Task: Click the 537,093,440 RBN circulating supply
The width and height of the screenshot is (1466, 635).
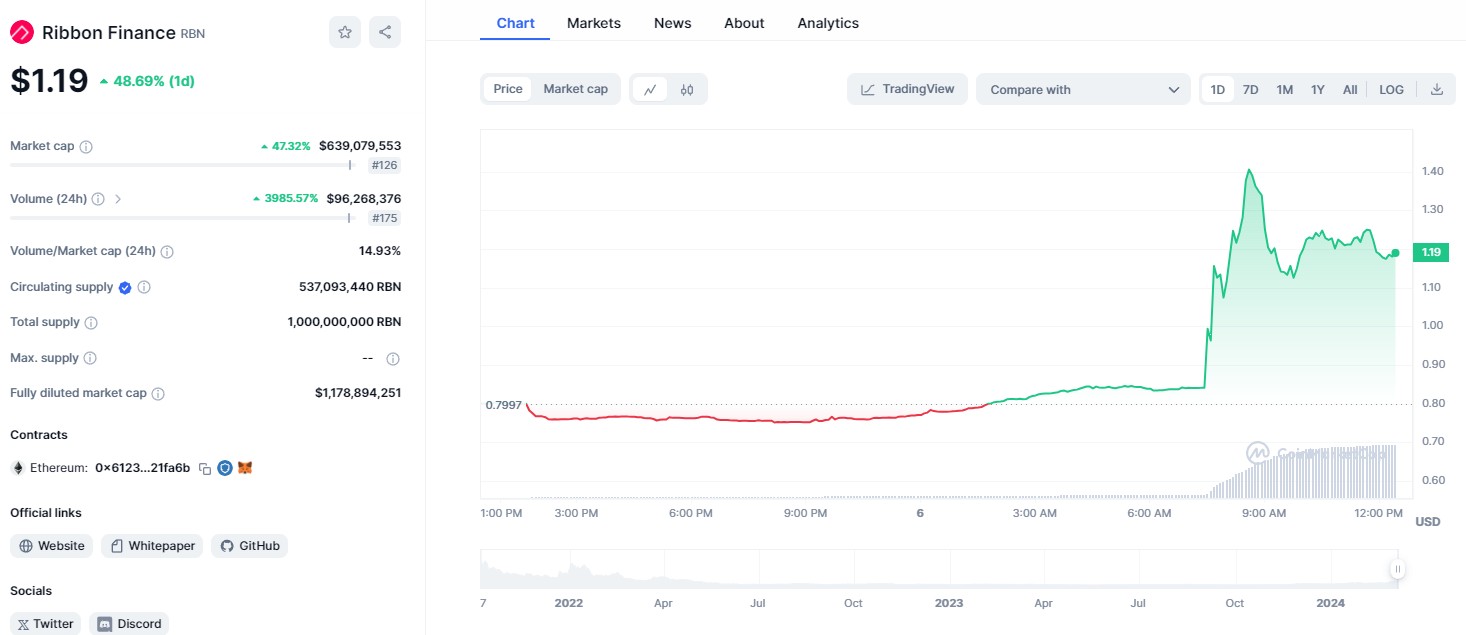Action: 350,287
